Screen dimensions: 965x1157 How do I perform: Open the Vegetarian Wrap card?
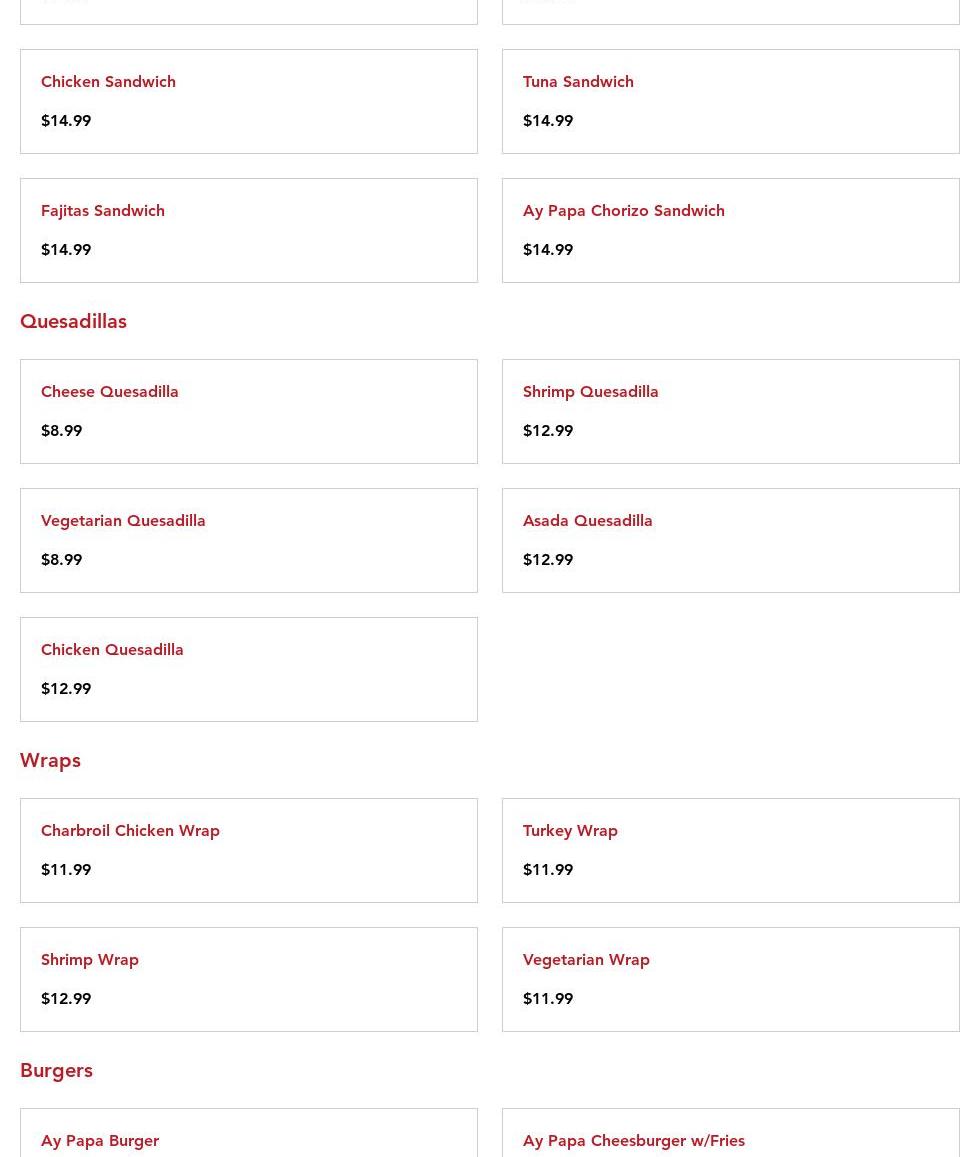point(730,979)
